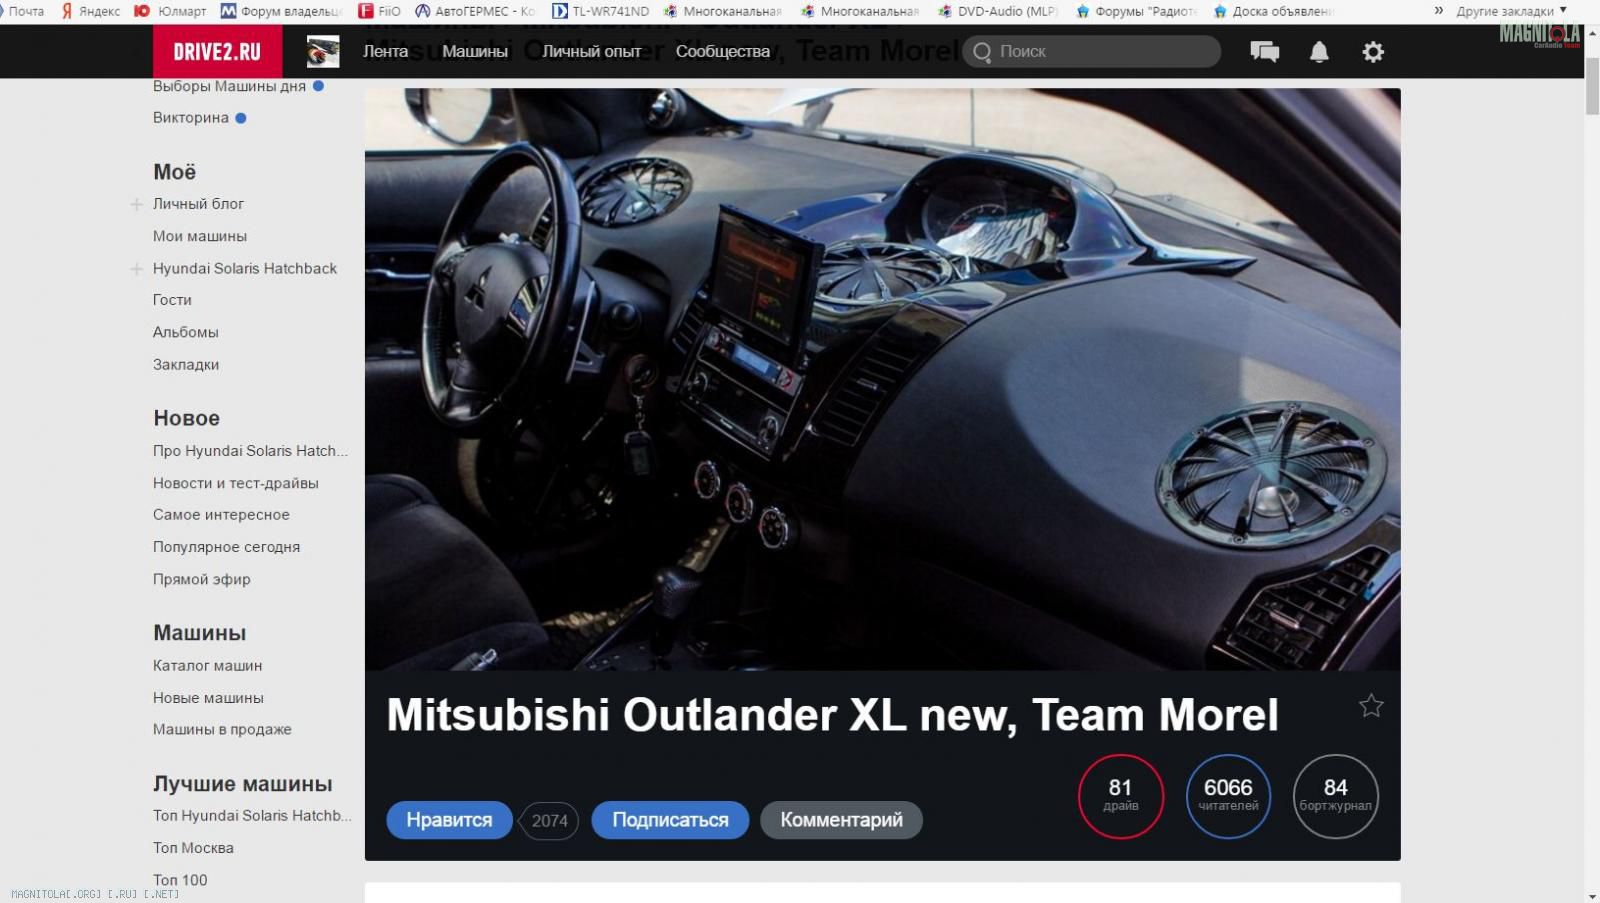
Task: Open settings via the gear icon
Action: 1373,52
